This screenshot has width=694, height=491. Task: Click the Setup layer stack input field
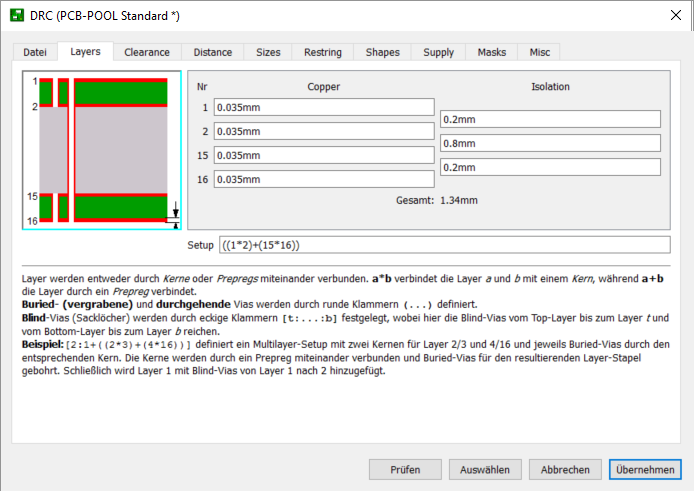tap(445, 245)
